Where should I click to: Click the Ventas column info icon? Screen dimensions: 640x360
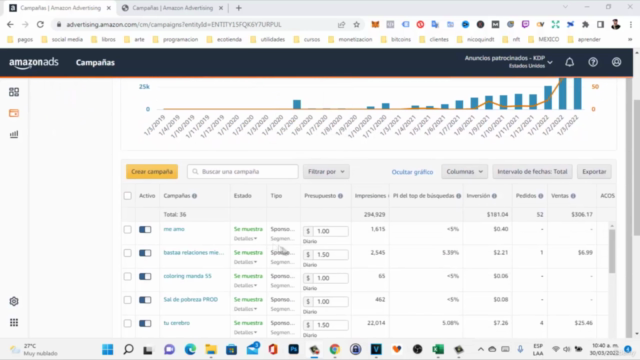573,196
